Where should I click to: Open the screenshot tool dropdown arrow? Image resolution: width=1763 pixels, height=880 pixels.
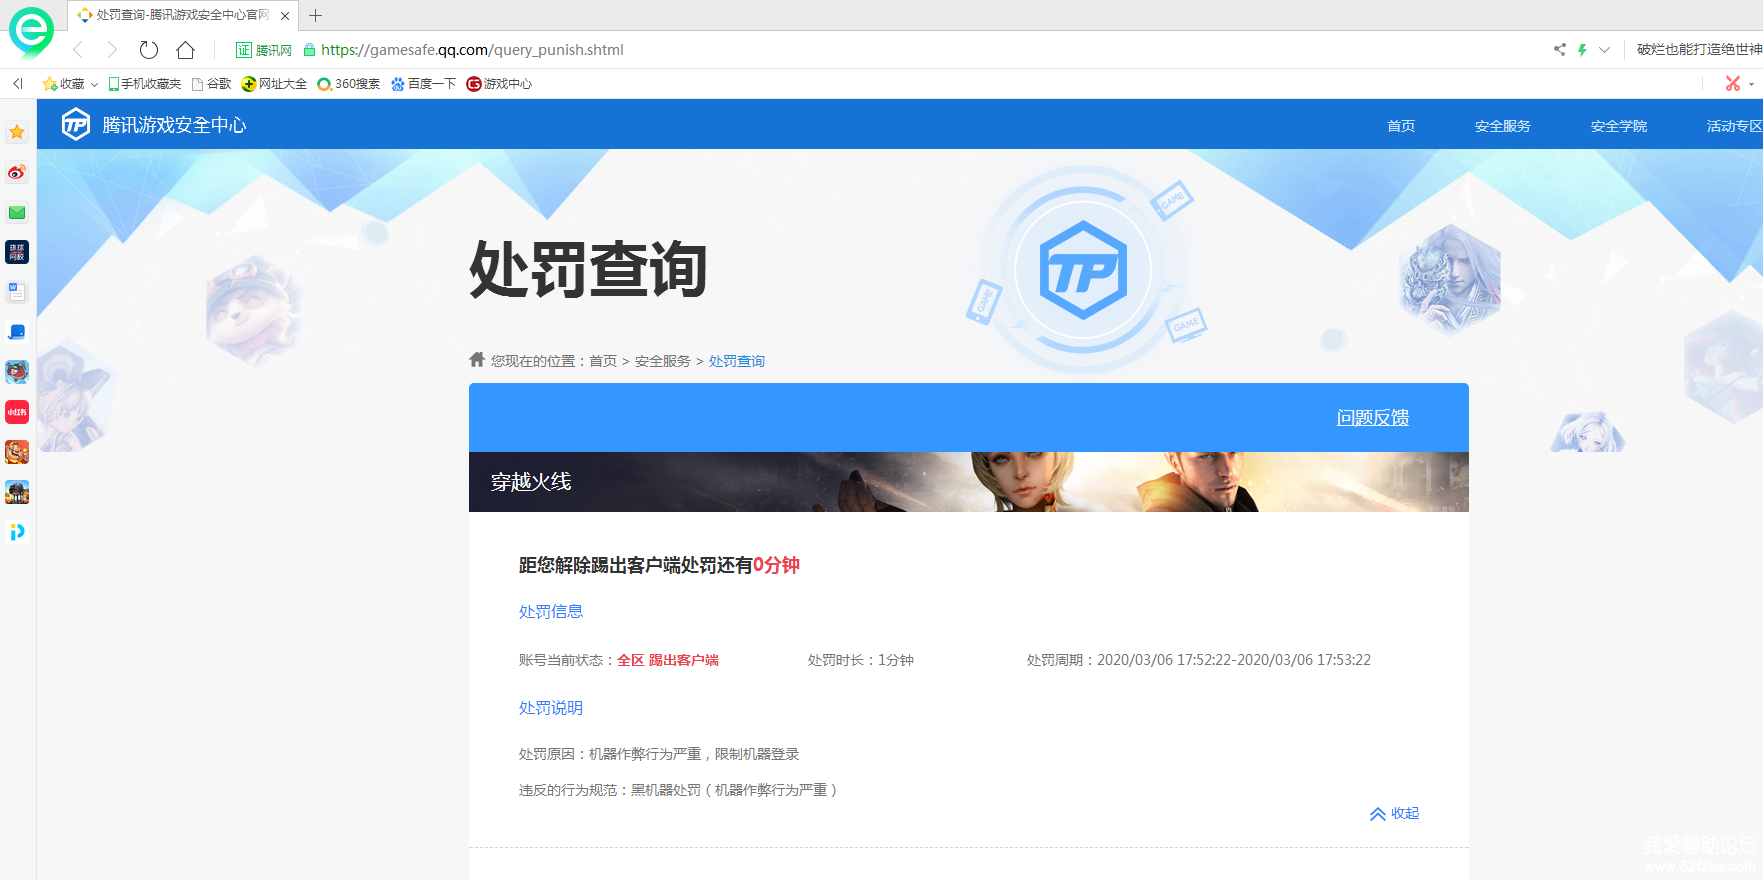[1751, 85]
